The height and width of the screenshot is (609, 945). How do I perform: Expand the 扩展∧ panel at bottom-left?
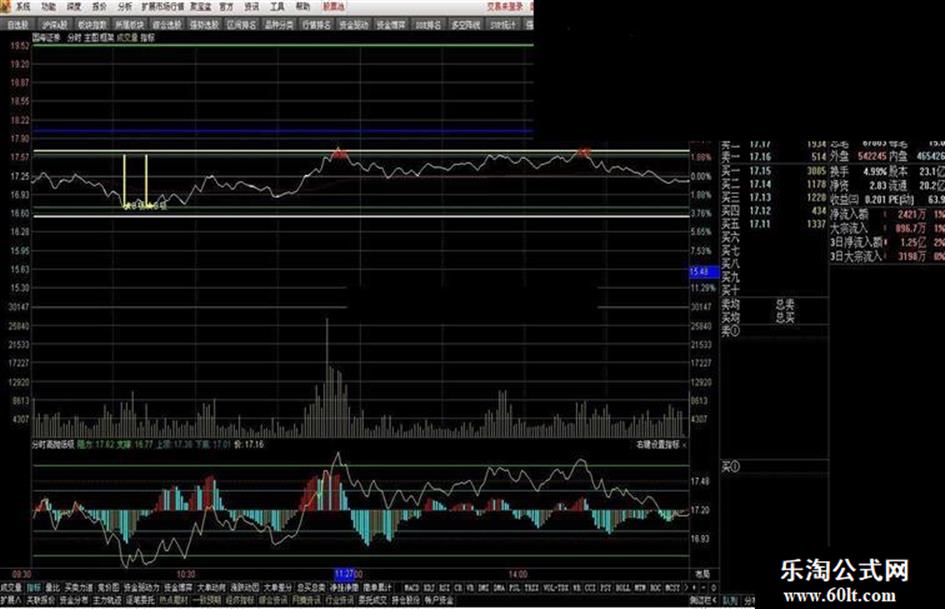tap(11, 601)
